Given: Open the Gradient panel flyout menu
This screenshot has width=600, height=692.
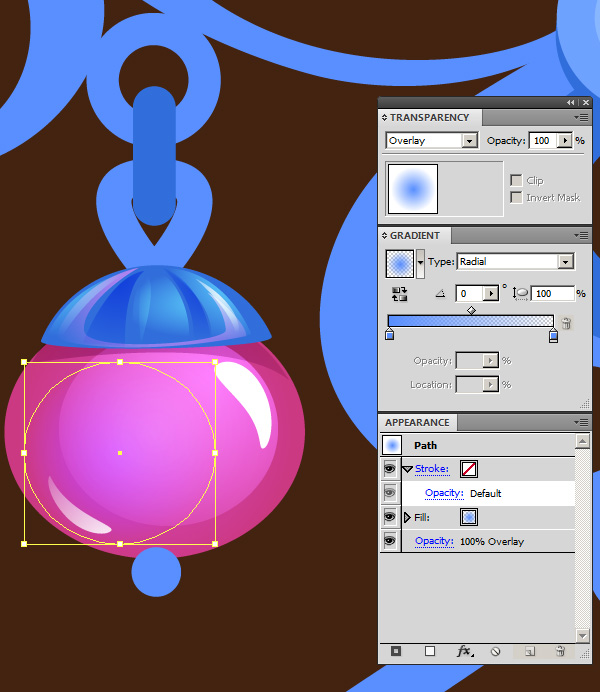Looking at the screenshot, I should (x=583, y=235).
